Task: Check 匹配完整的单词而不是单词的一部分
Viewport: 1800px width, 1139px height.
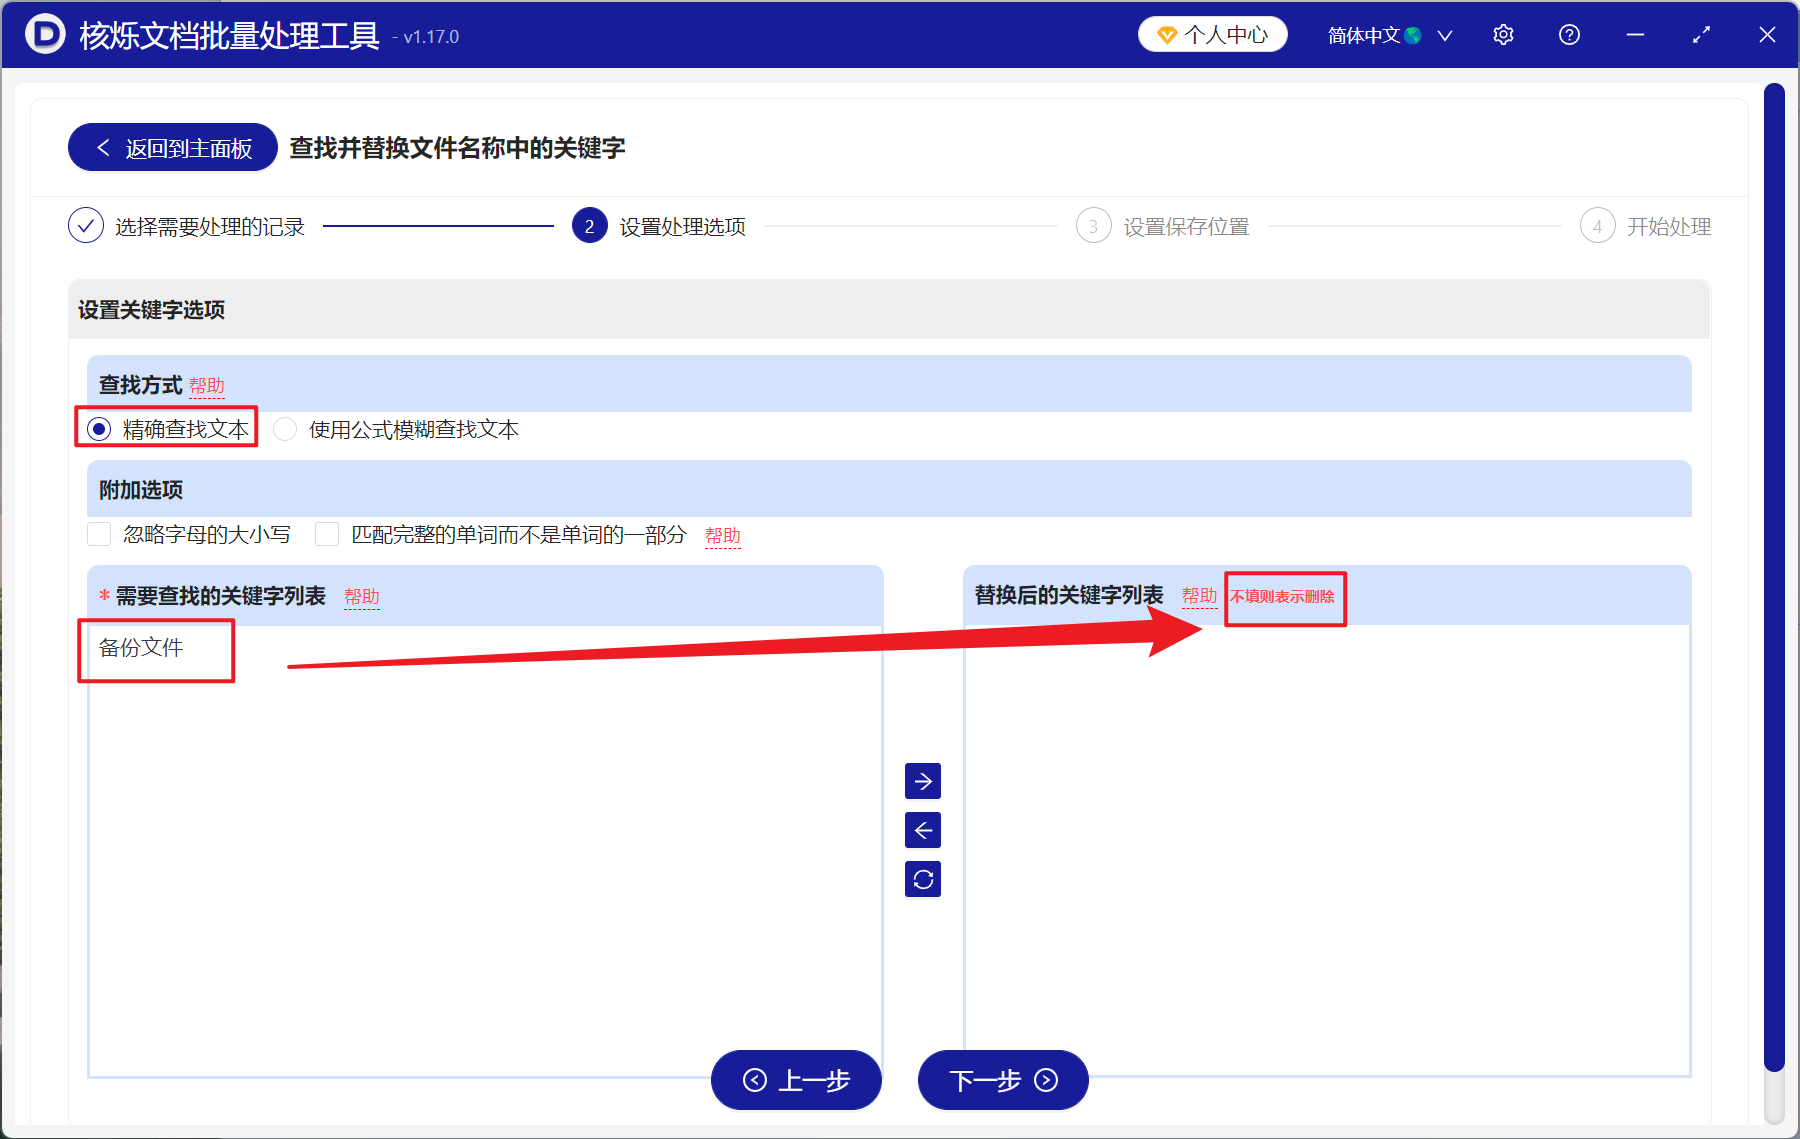Action: pyautogui.click(x=327, y=535)
